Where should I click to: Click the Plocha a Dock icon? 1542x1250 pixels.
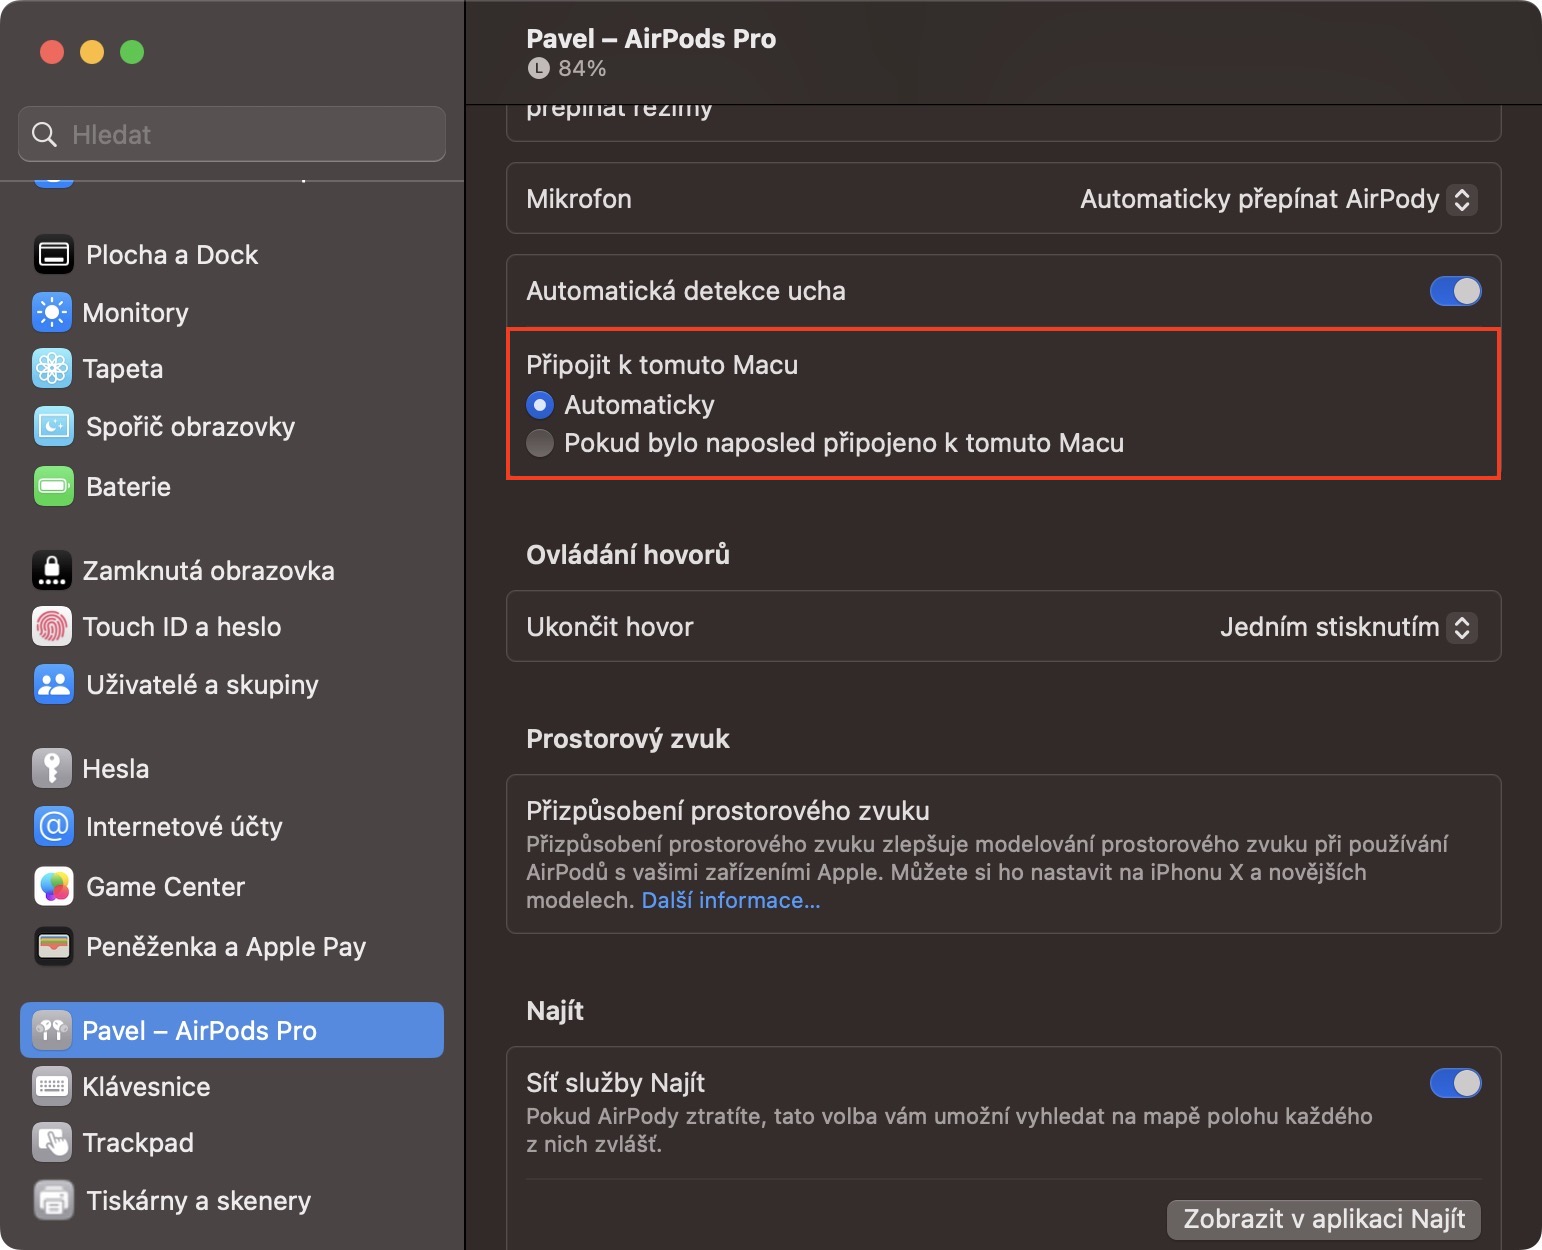tap(53, 255)
